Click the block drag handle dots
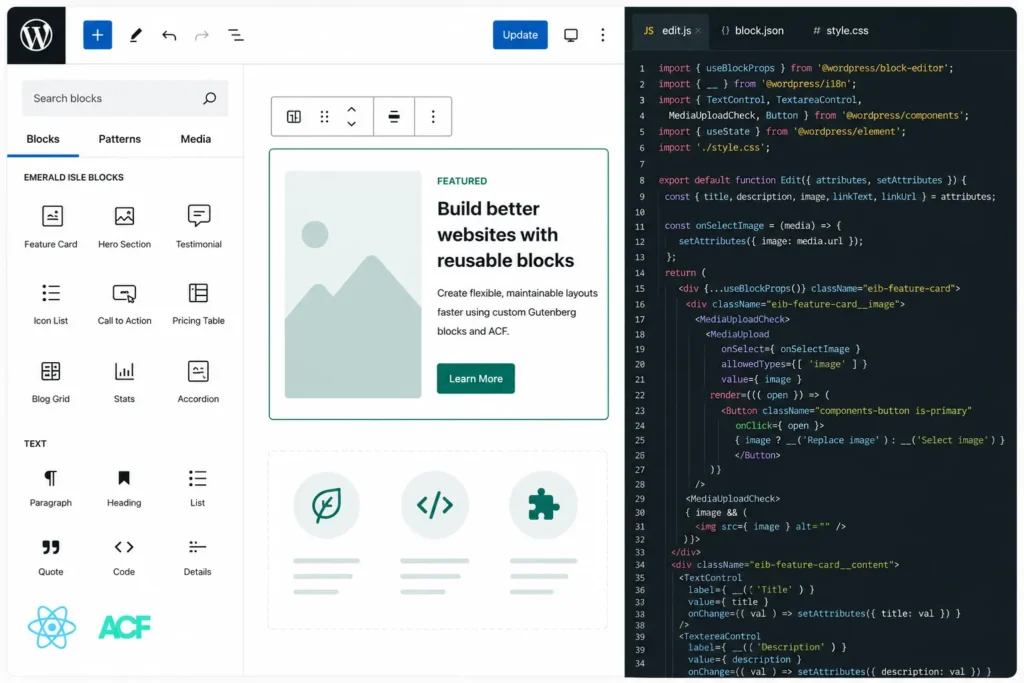The width and height of the screenshot is (1024, 683). pos(324,116)
